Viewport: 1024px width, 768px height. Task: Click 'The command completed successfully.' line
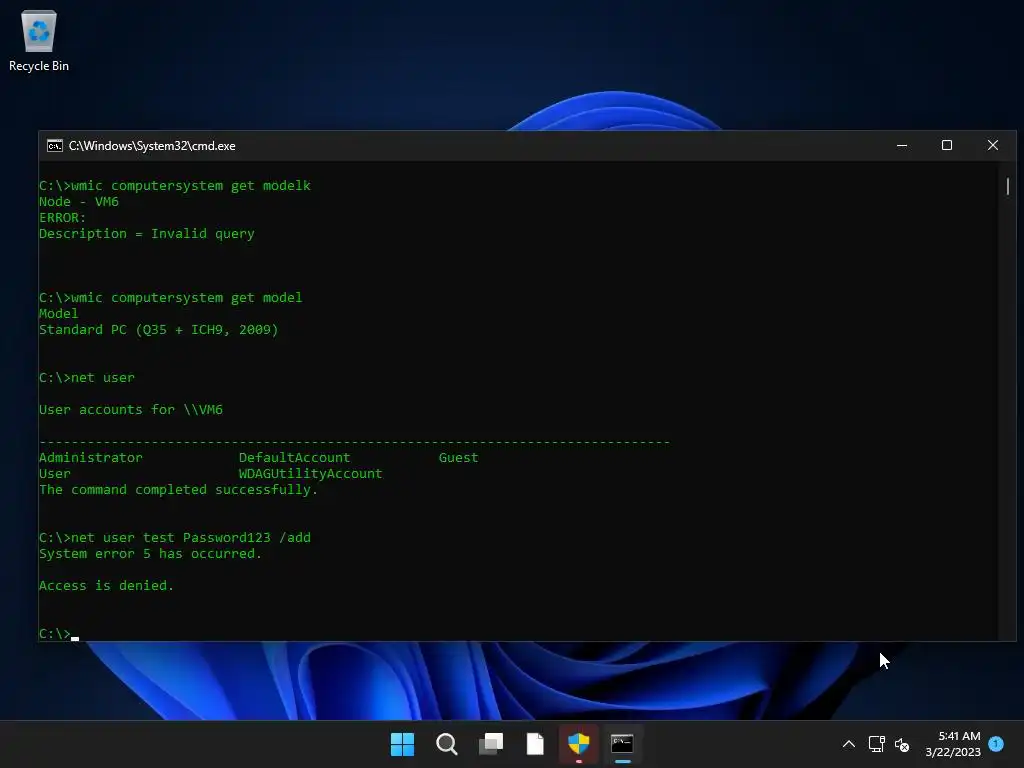(178, 490)
